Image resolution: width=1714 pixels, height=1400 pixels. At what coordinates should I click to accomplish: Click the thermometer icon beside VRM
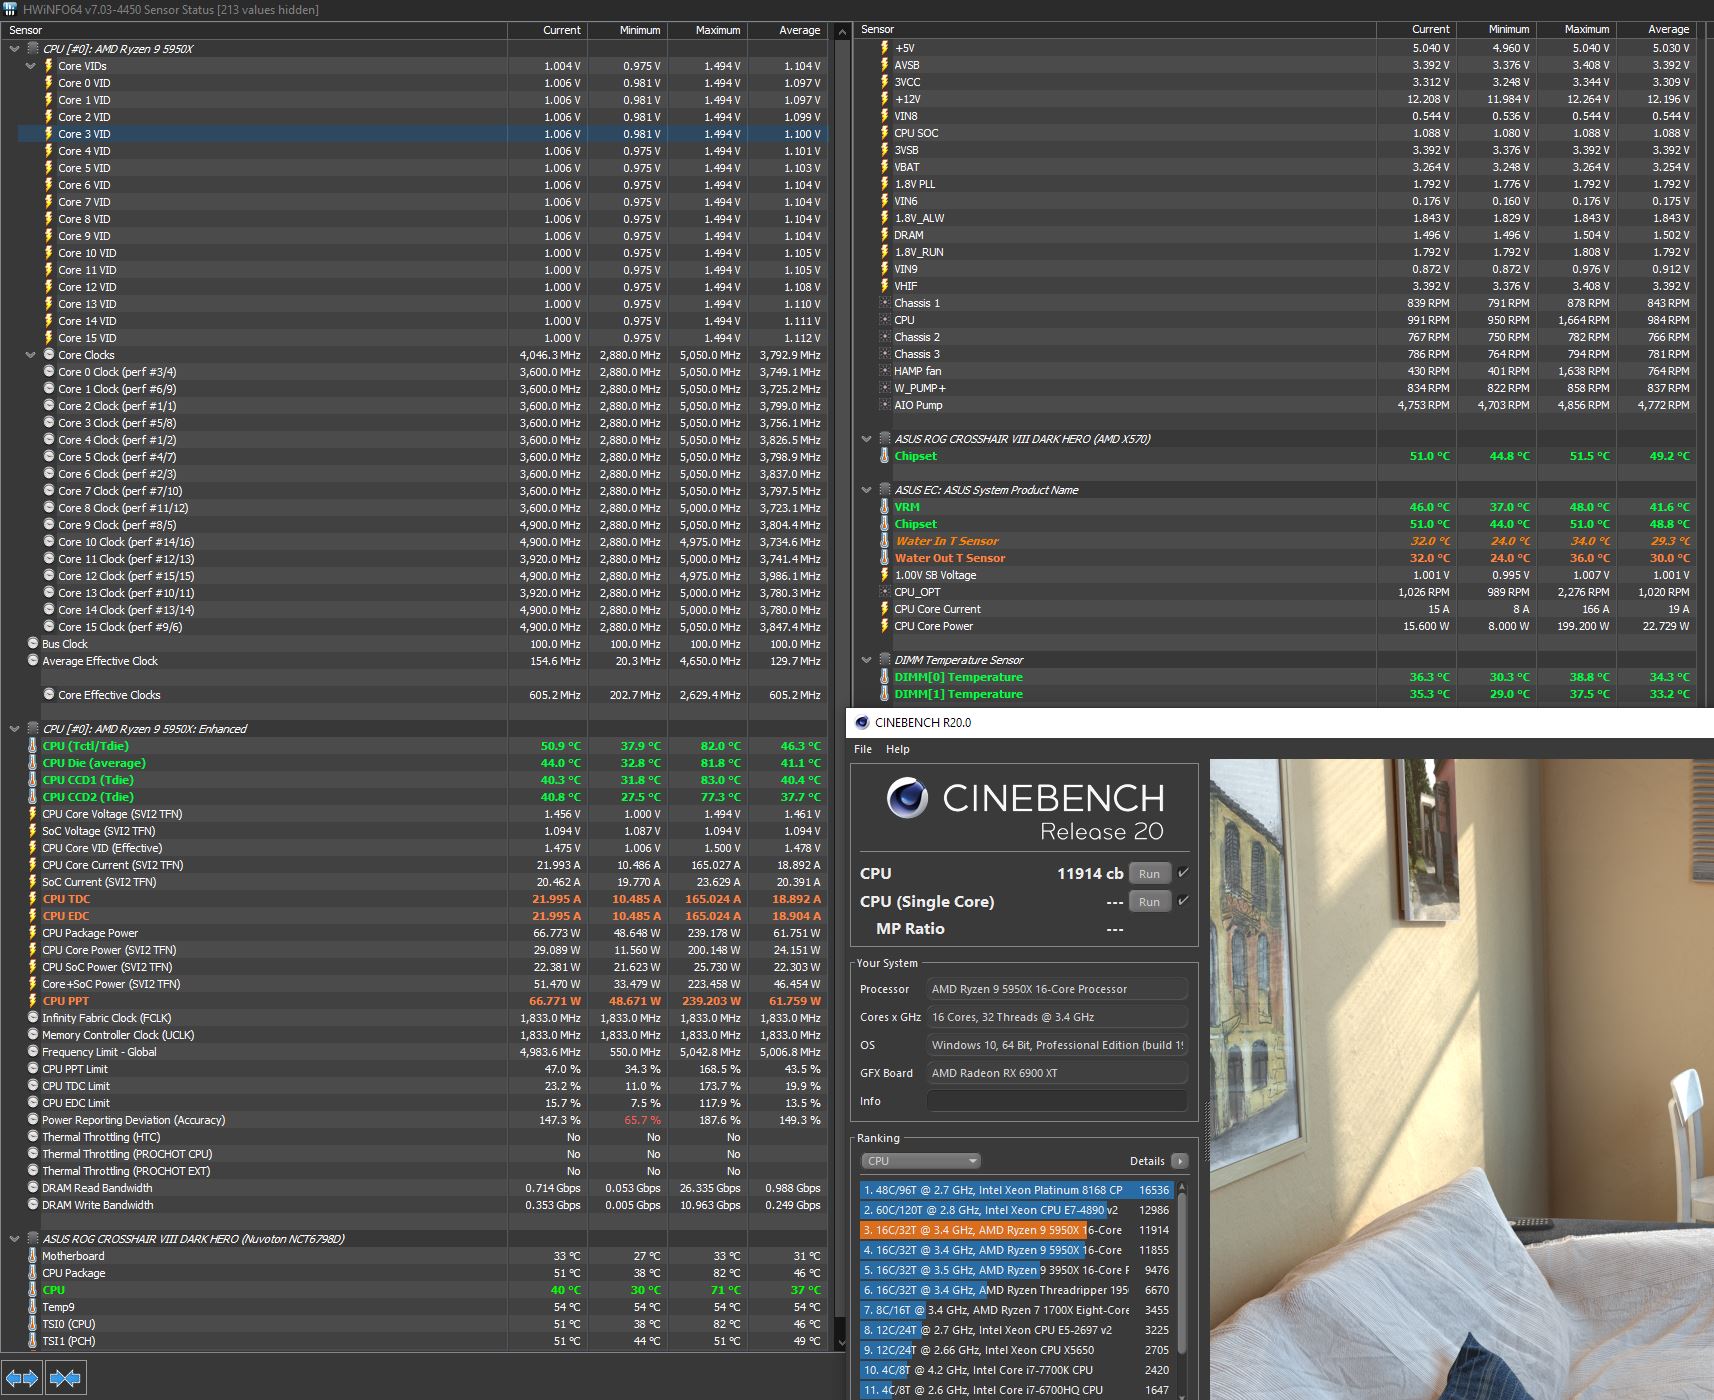[x=884, y=507]
